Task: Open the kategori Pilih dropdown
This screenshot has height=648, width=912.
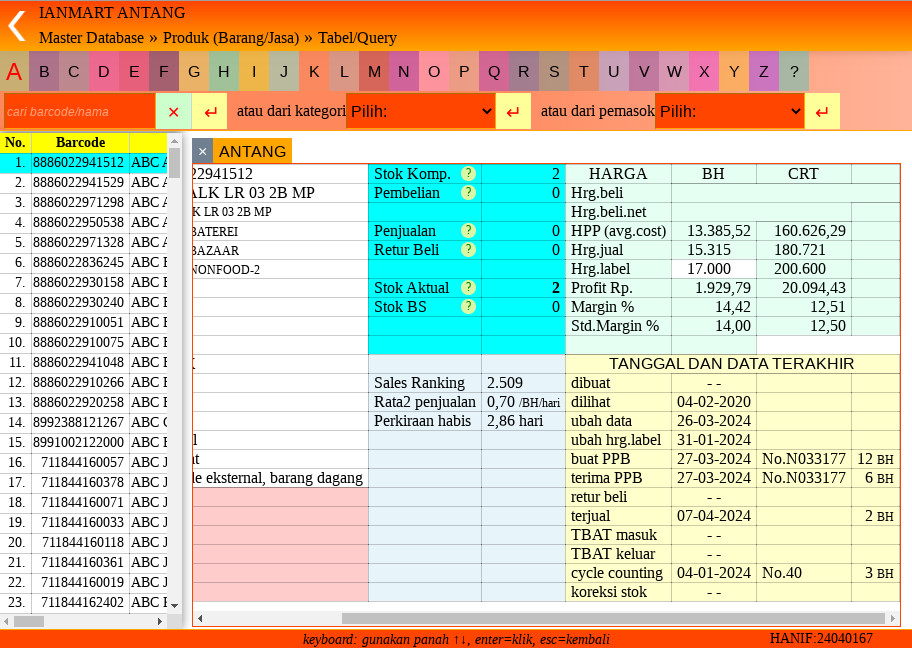Action: [421, 111]
